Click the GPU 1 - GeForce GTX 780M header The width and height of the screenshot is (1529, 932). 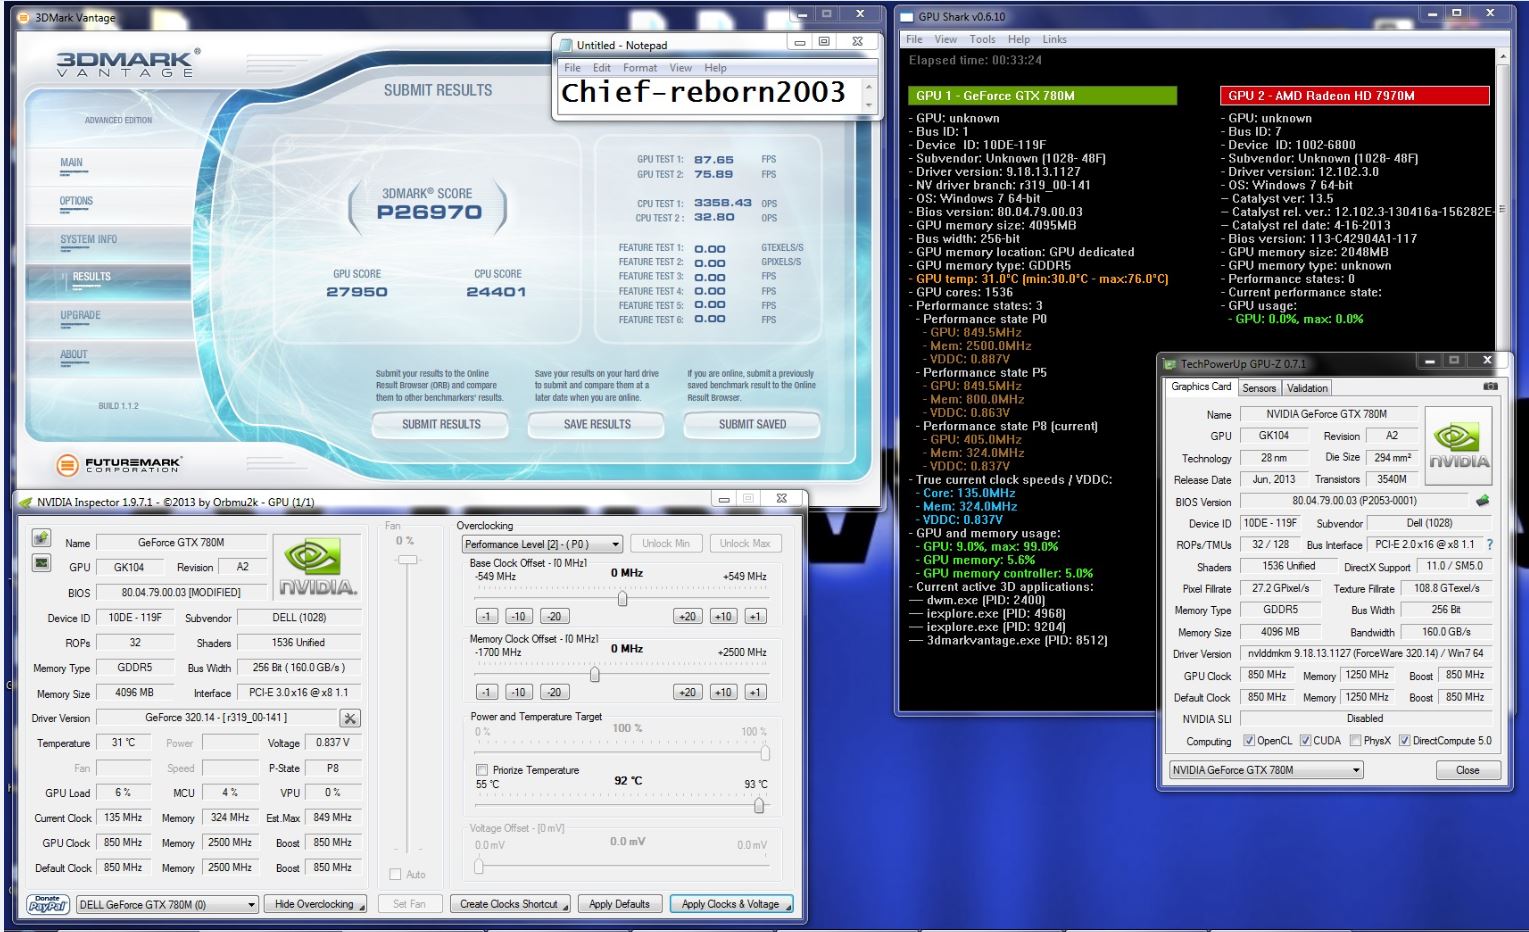tap(1042, 96)
